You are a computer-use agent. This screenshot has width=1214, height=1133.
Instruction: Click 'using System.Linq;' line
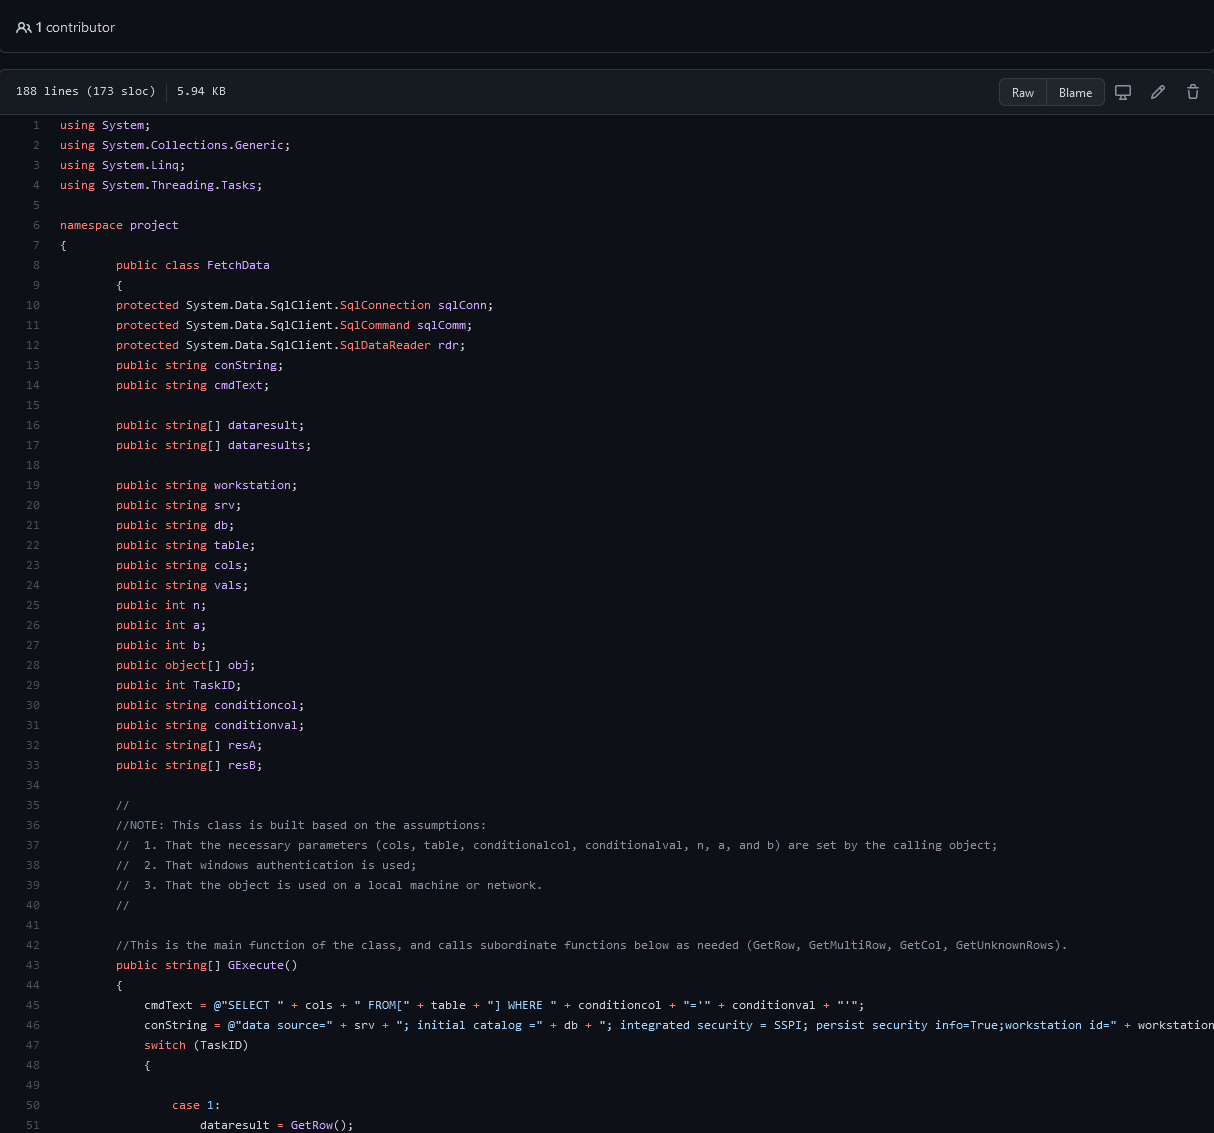pos(123,165)
